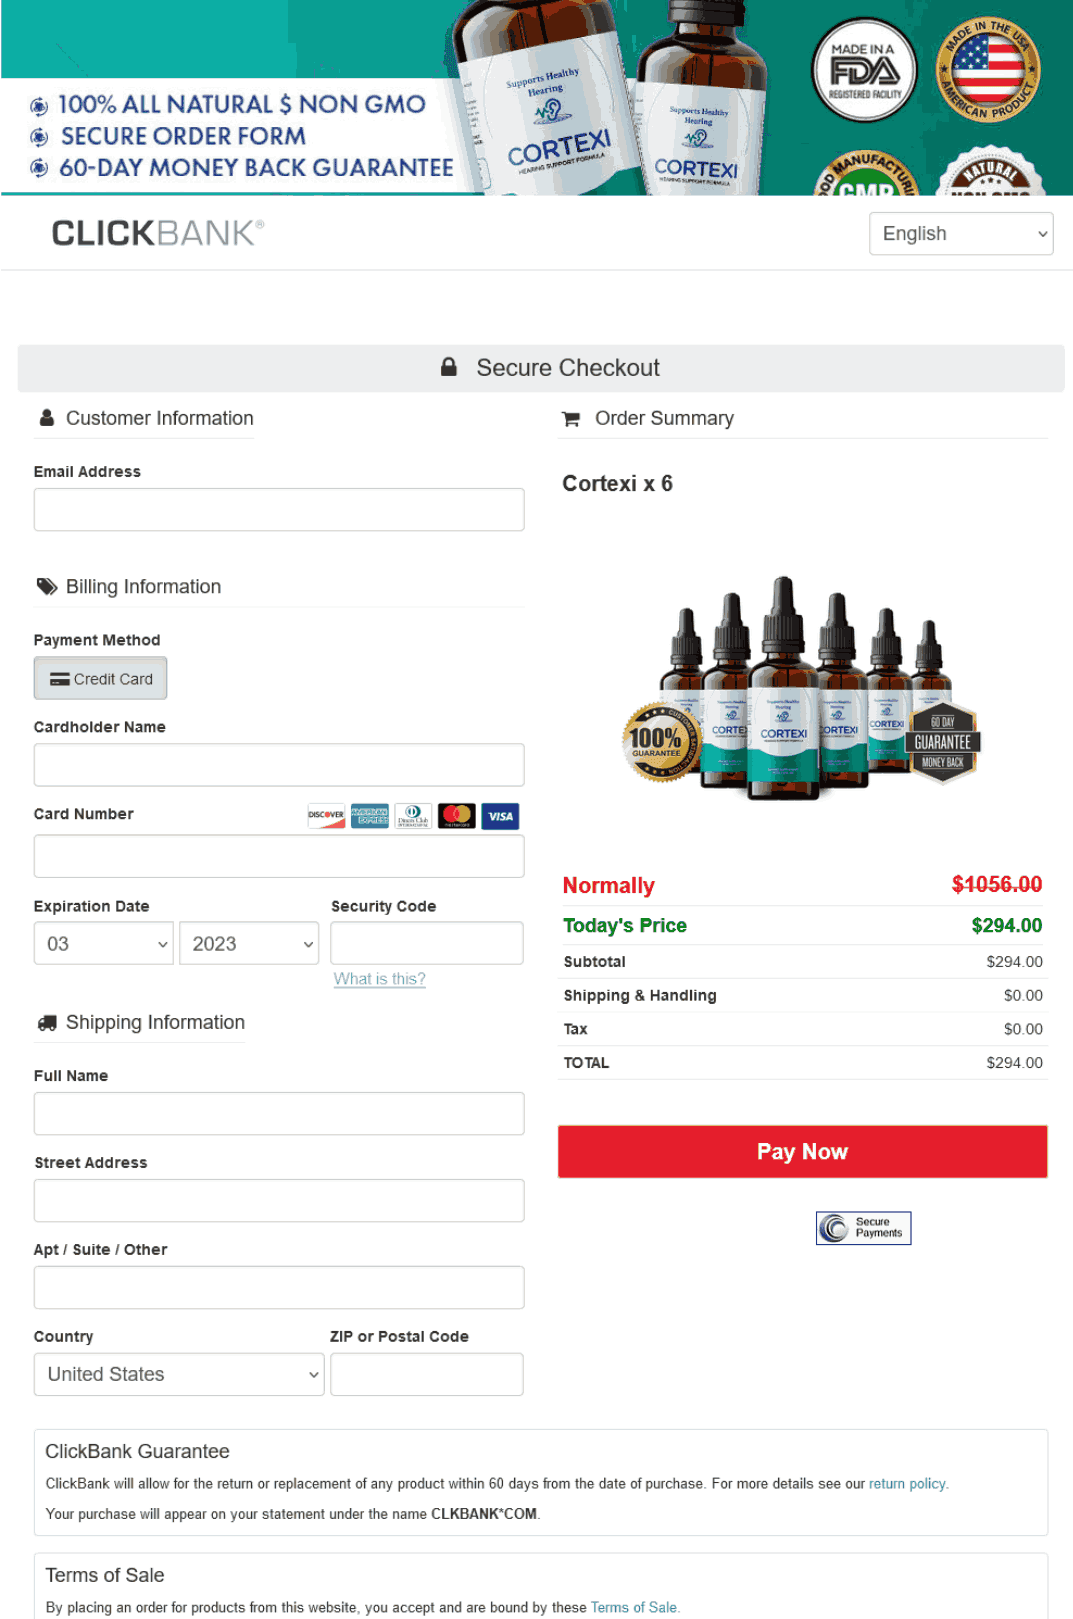Click the Visa card icon near Card Number
This screenshot has height=1619, width=1073.
(x=500, y=816)
